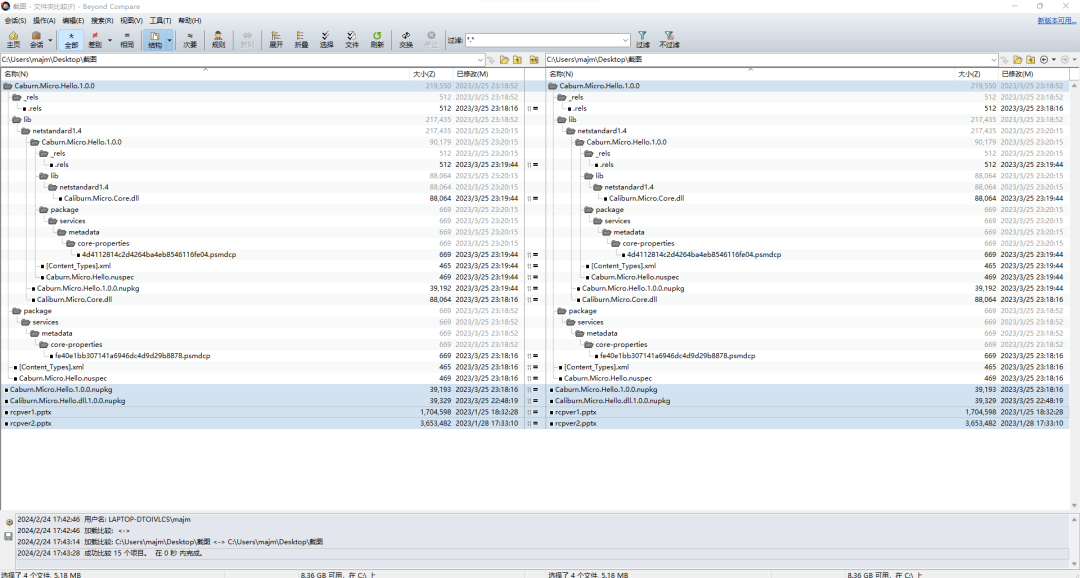This screenshot has height=578, width=1080.
Task: Click the log panel scrollbar up arrow
Action: (x=1074, y=517)
